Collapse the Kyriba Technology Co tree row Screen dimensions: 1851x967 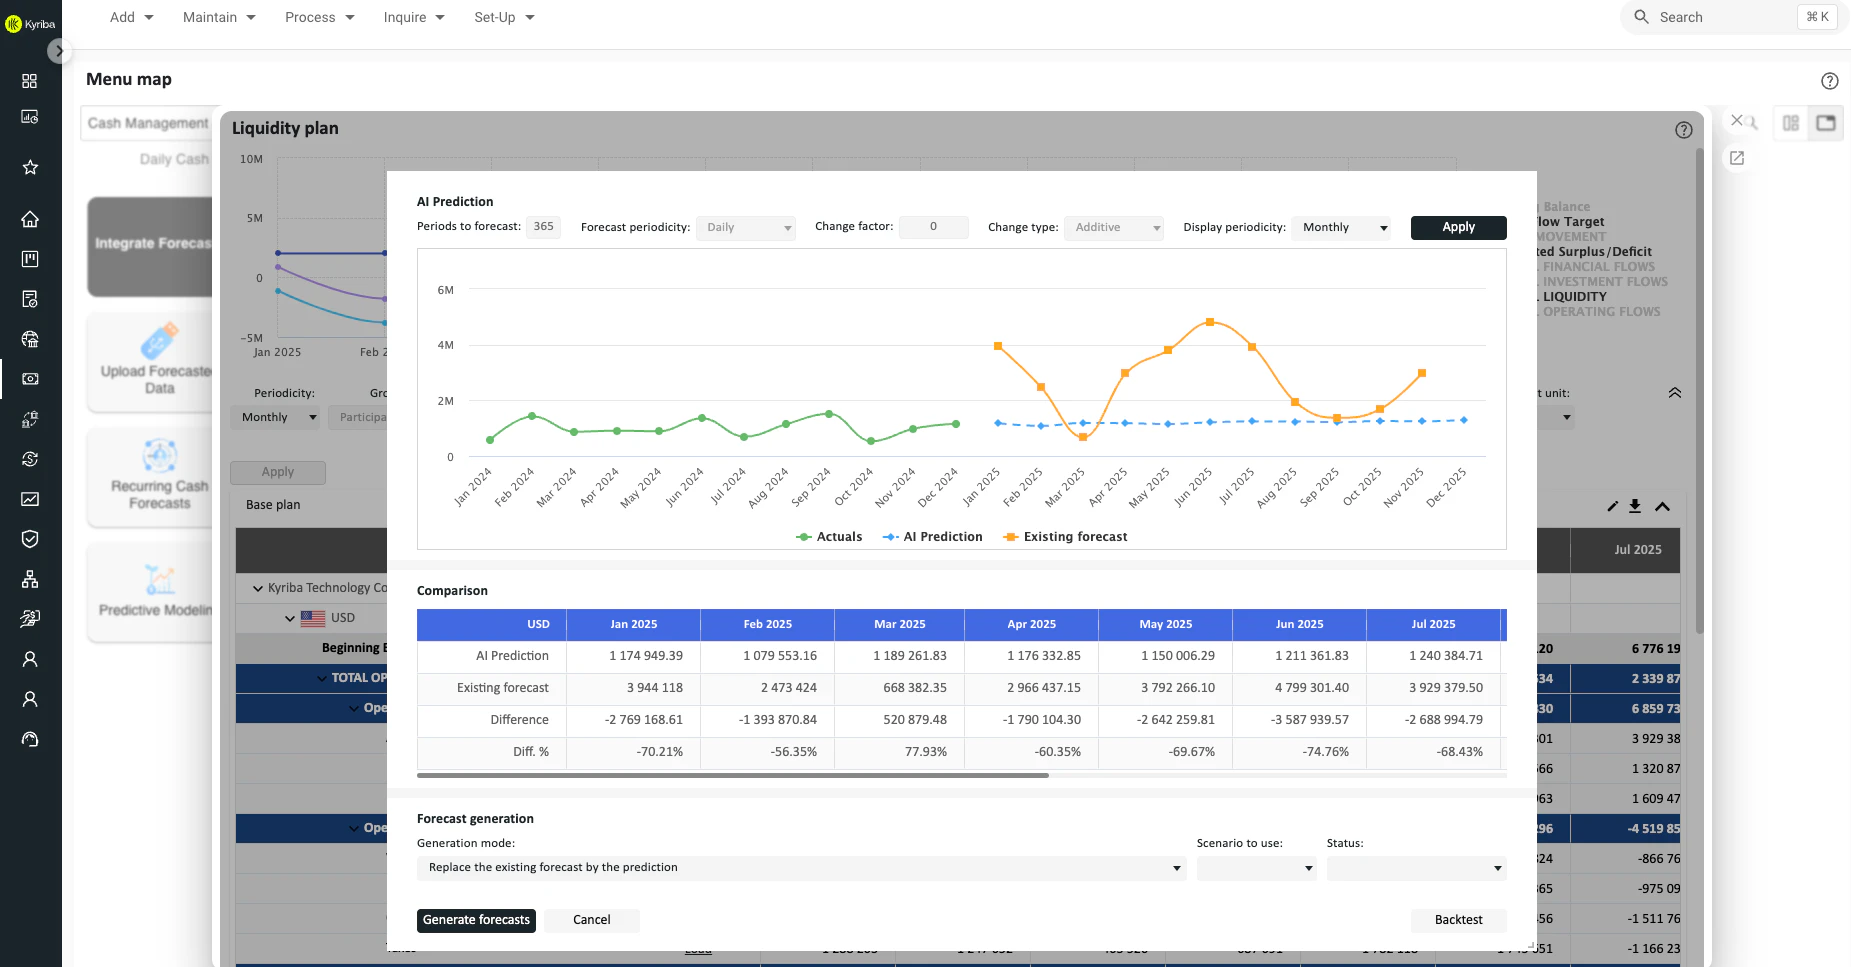257,587
